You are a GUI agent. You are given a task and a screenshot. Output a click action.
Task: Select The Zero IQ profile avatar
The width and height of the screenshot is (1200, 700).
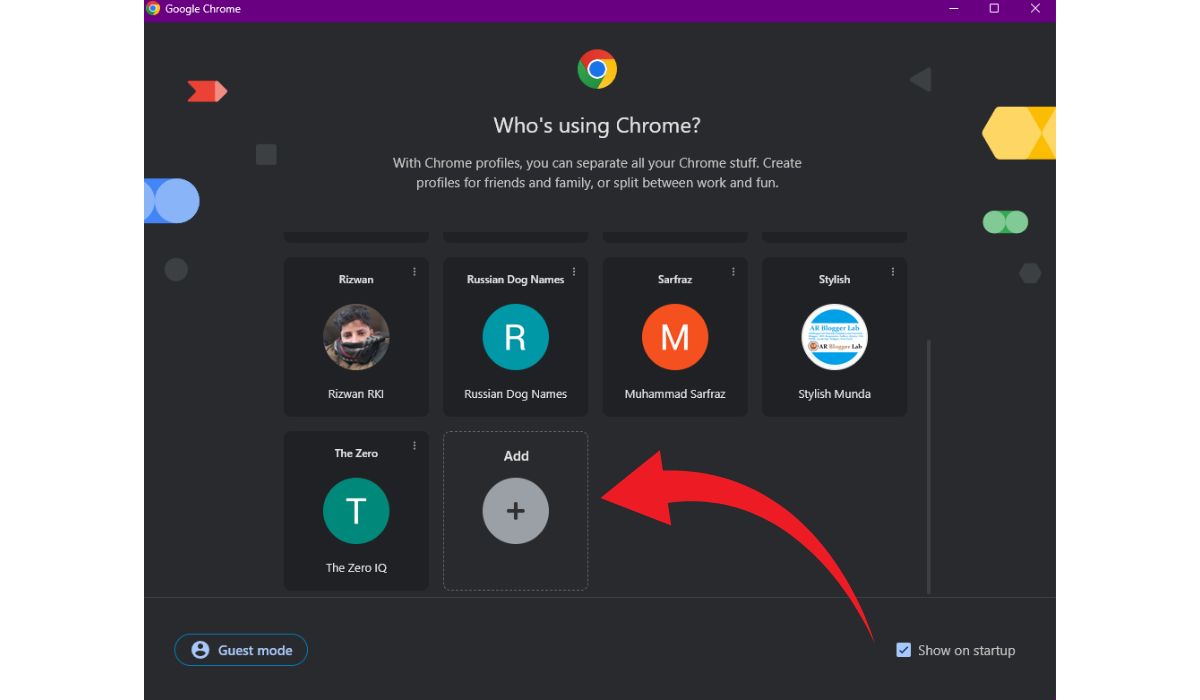click(x=356, y=511)
